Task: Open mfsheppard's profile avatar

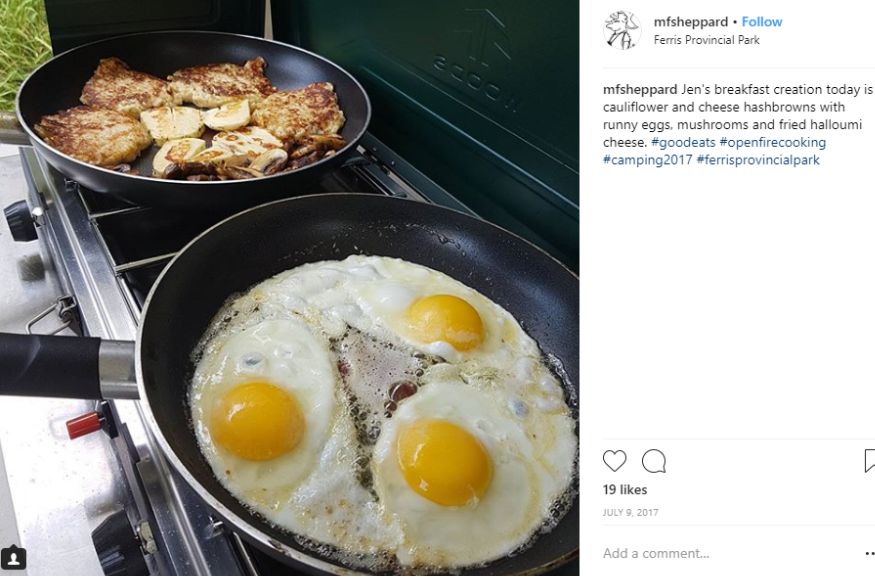Action: (x=622, y=30)
